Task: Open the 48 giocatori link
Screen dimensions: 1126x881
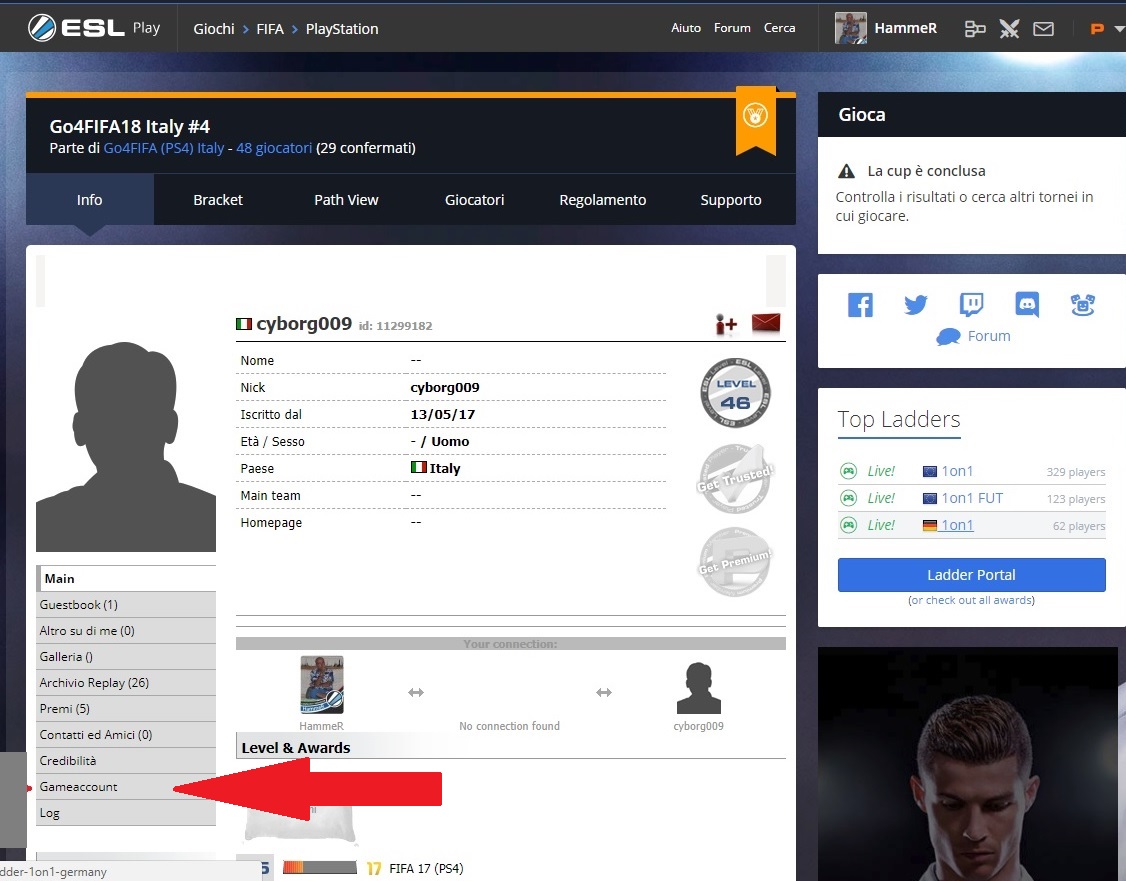Action: tap(274, 148)
